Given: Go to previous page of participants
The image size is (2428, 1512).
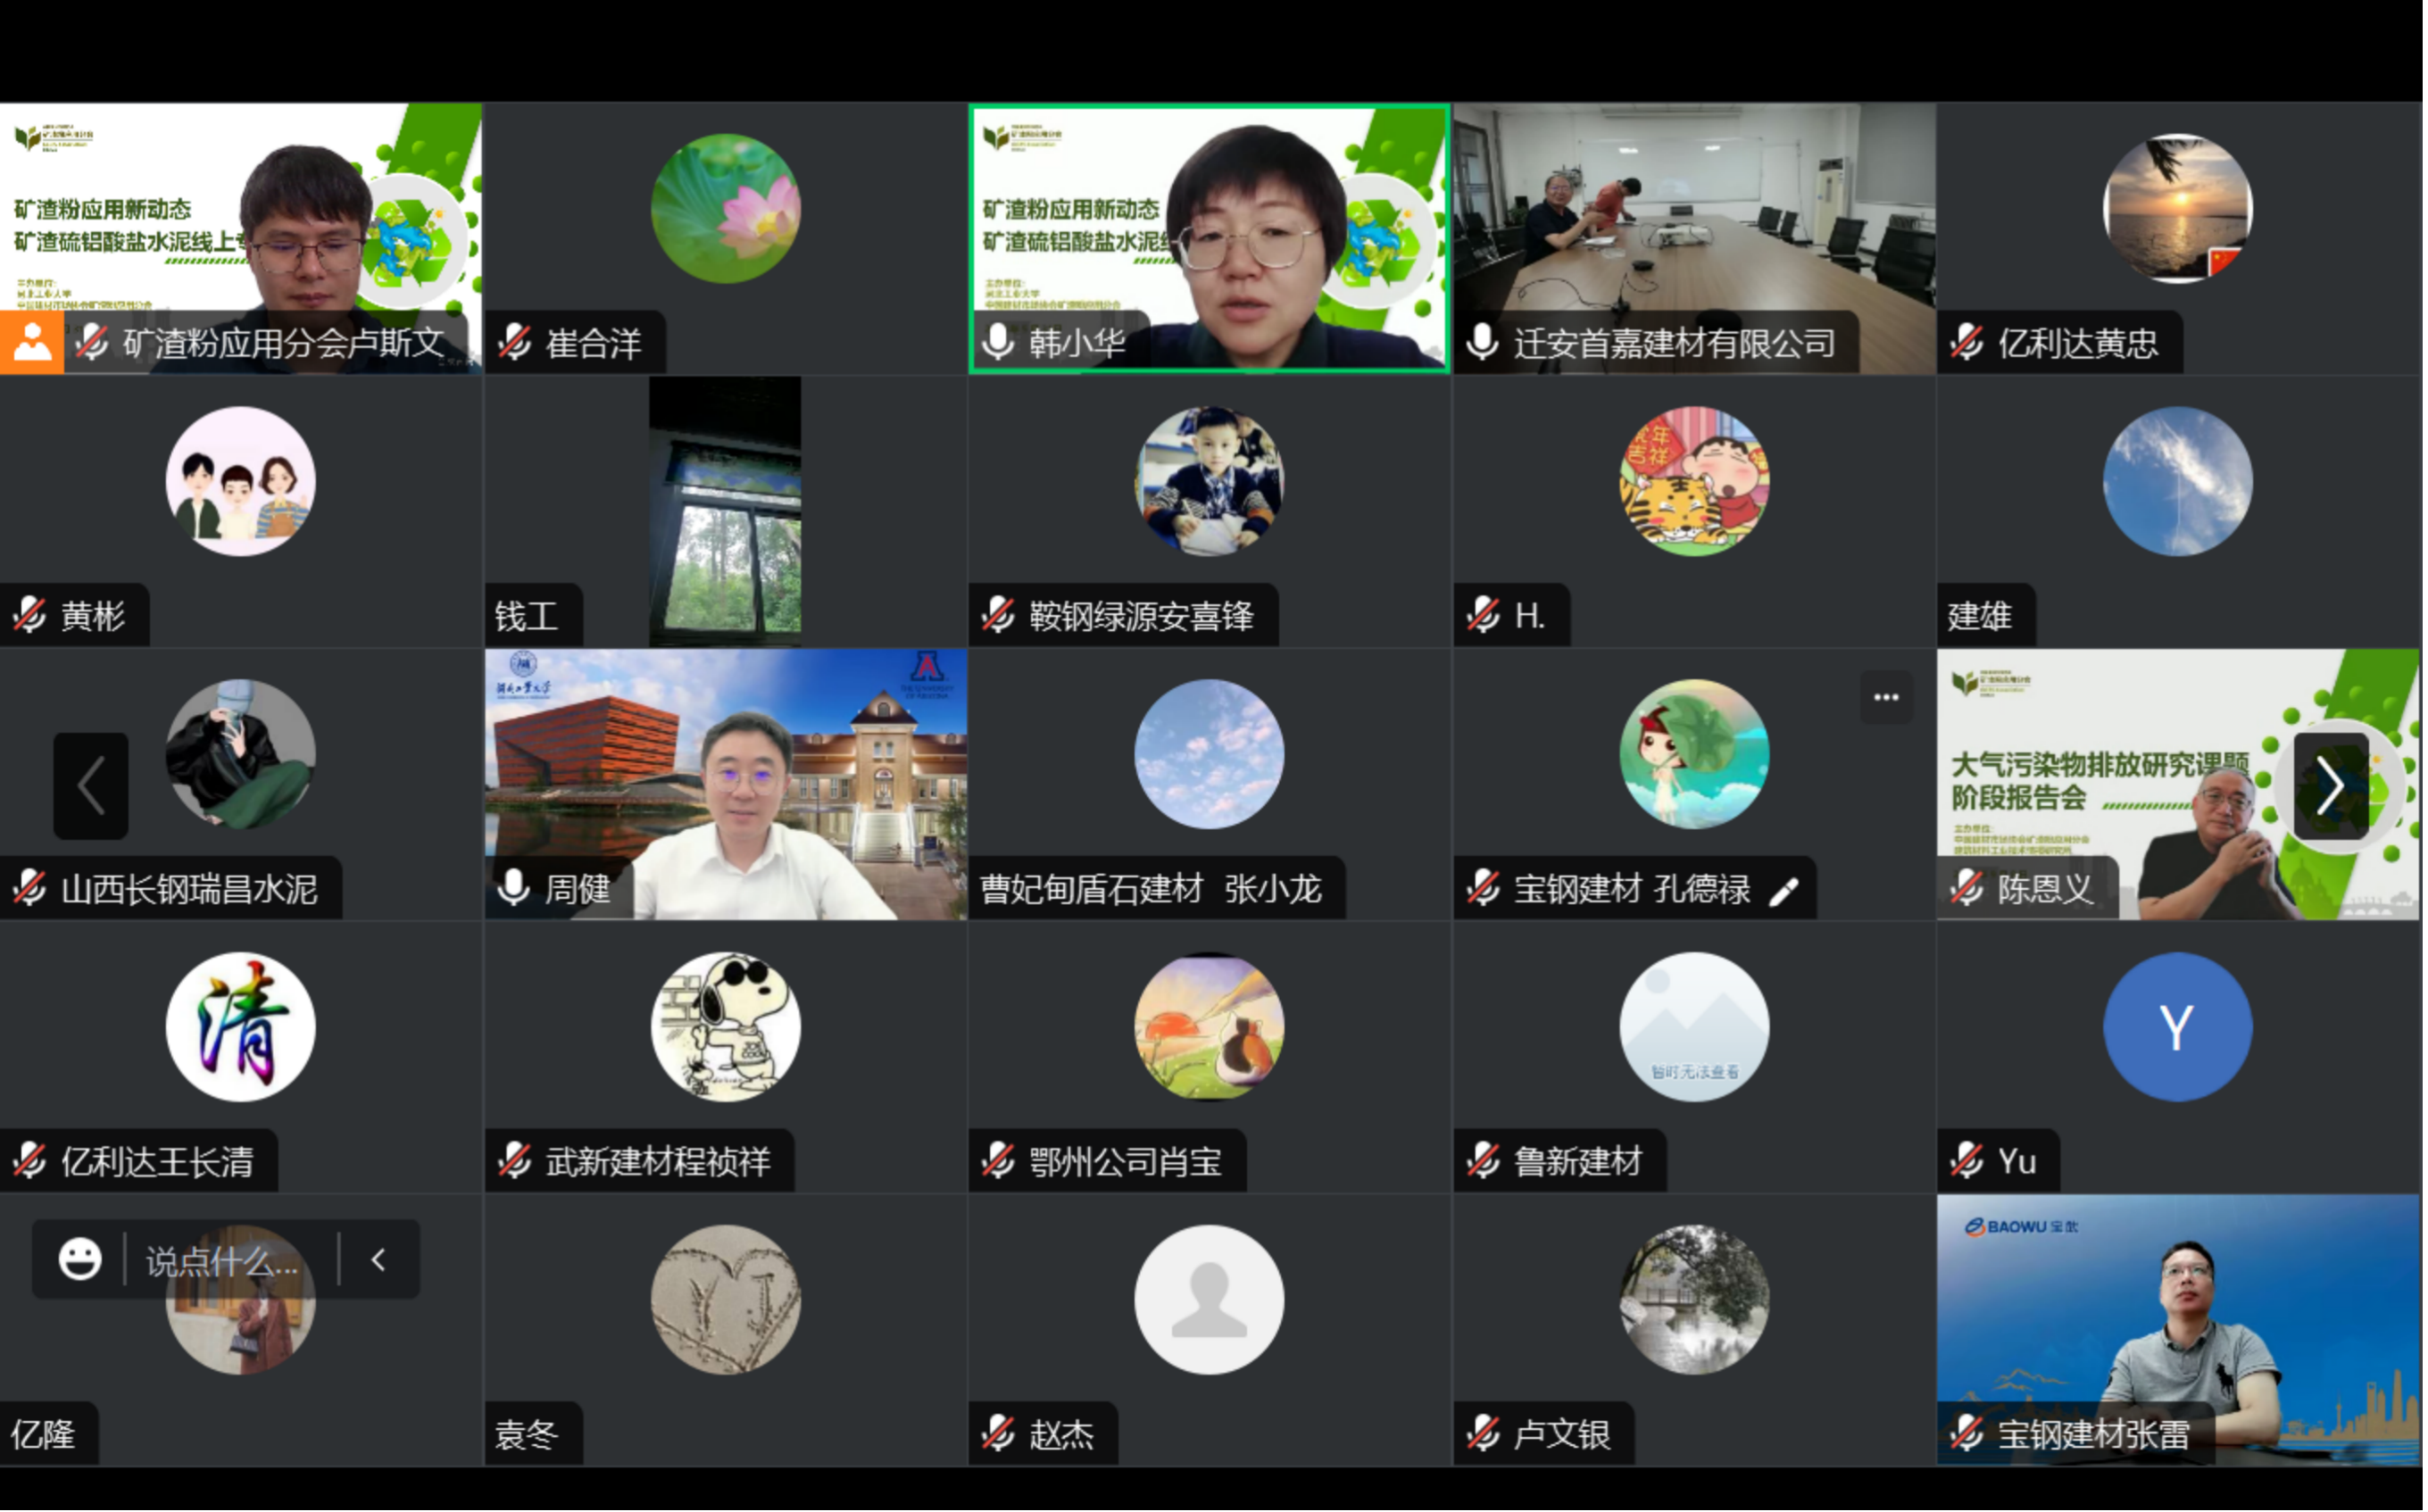Looking at the screenshot, I should click(91, 786).
